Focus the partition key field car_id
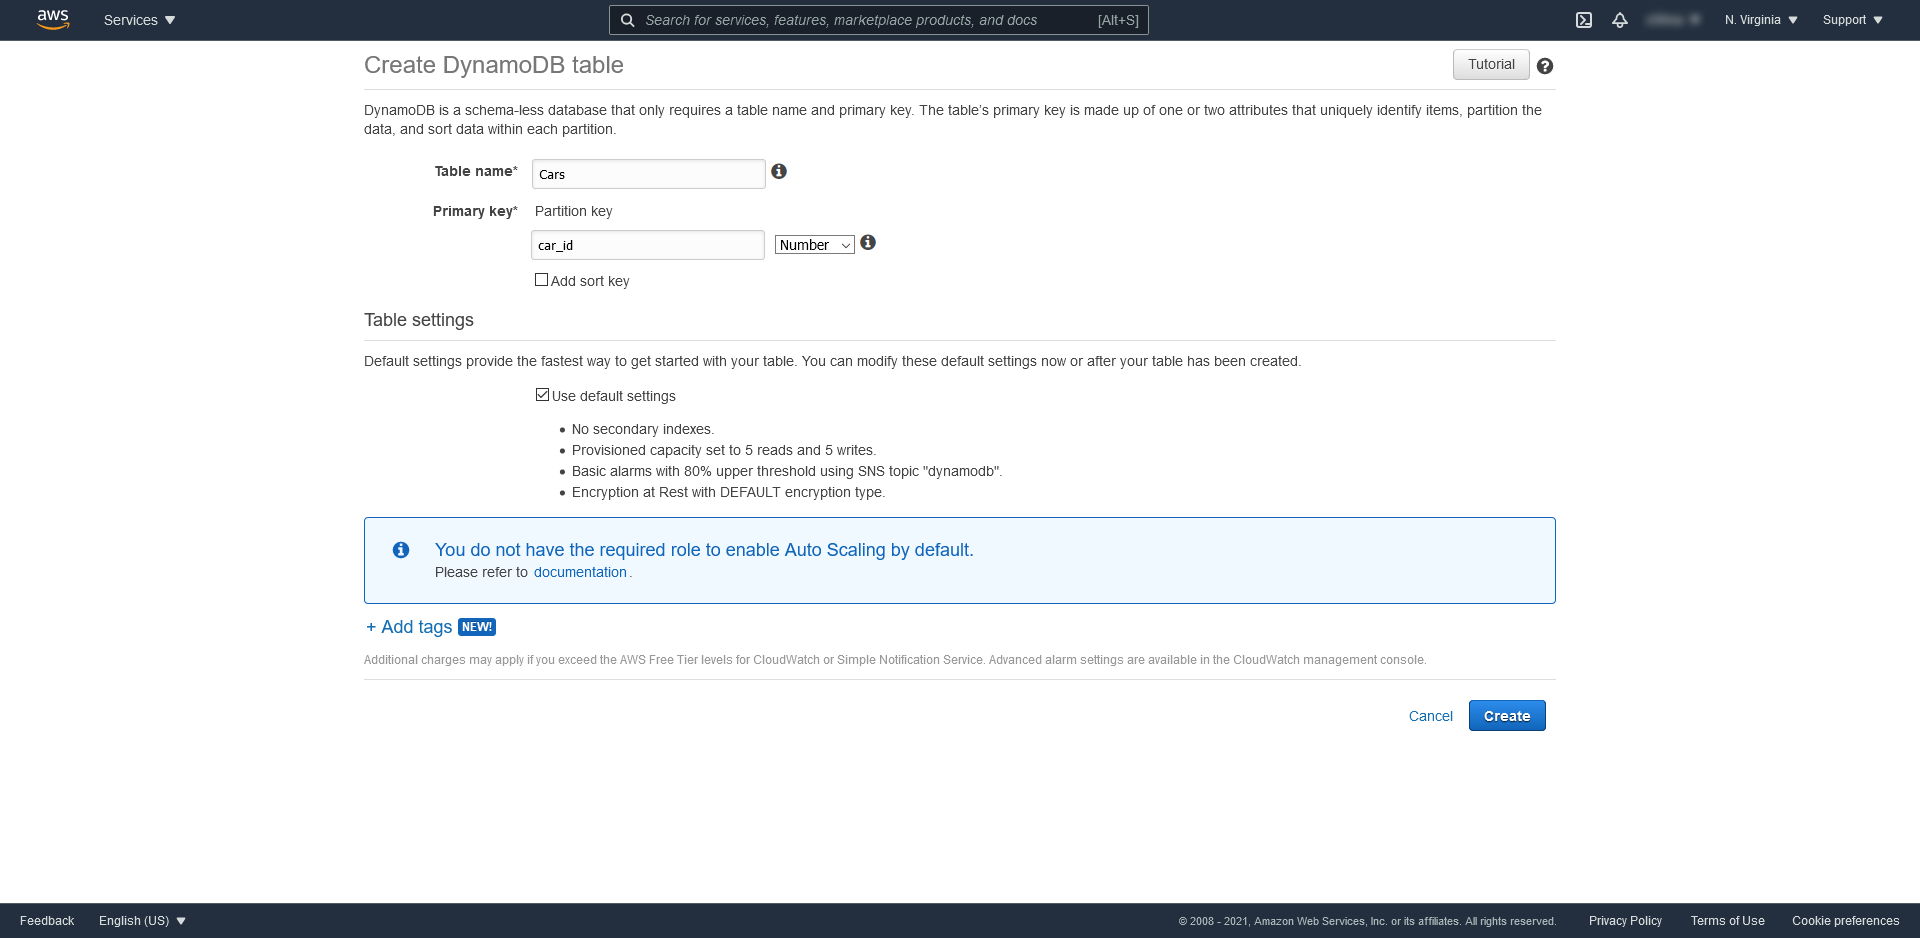The width and height of the screenshot is (1920, 938). point(648,245)
